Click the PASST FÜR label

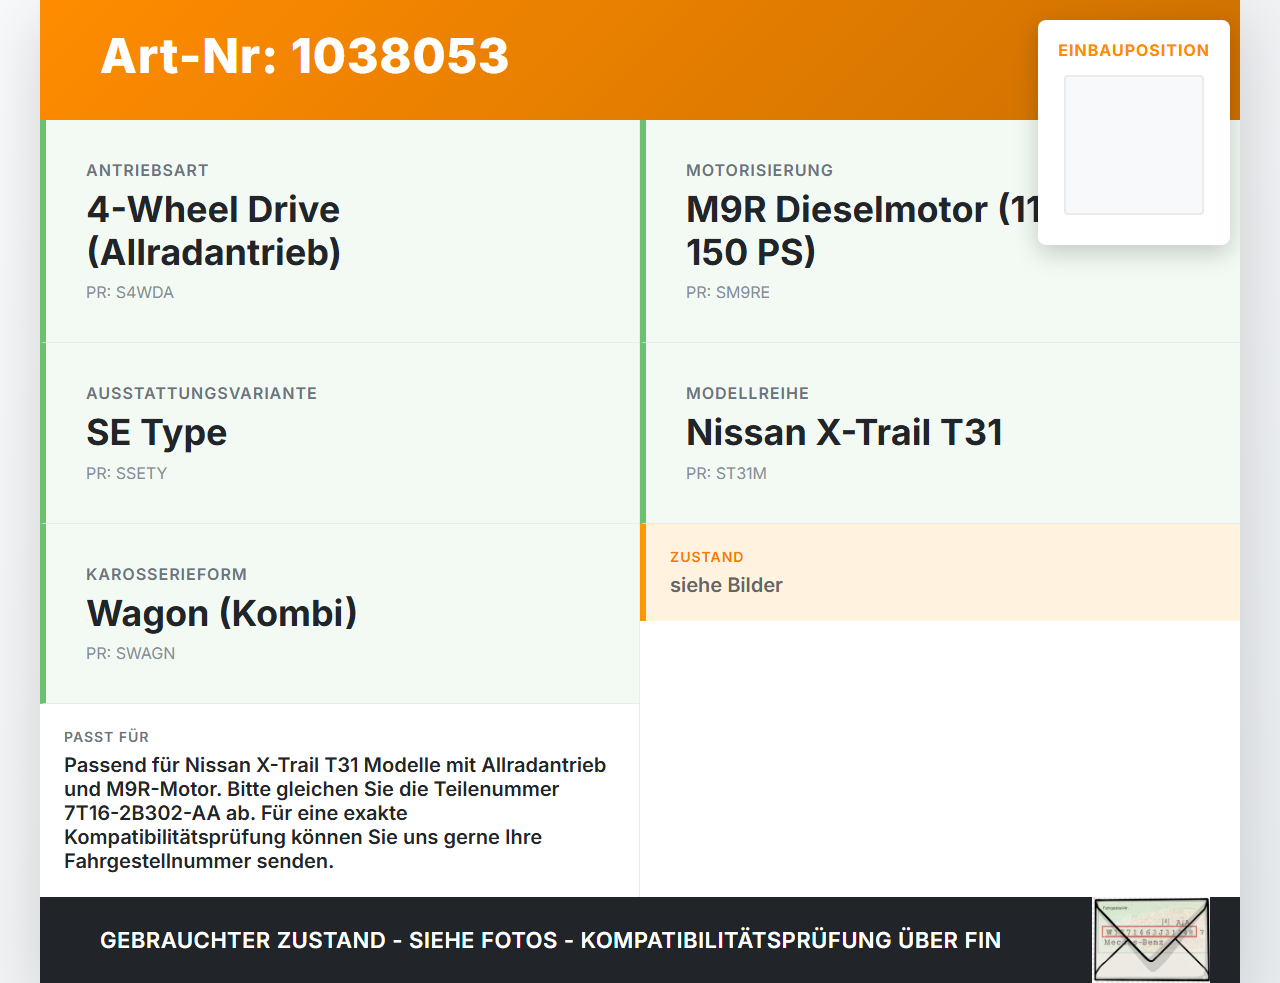tap(107, 737)
